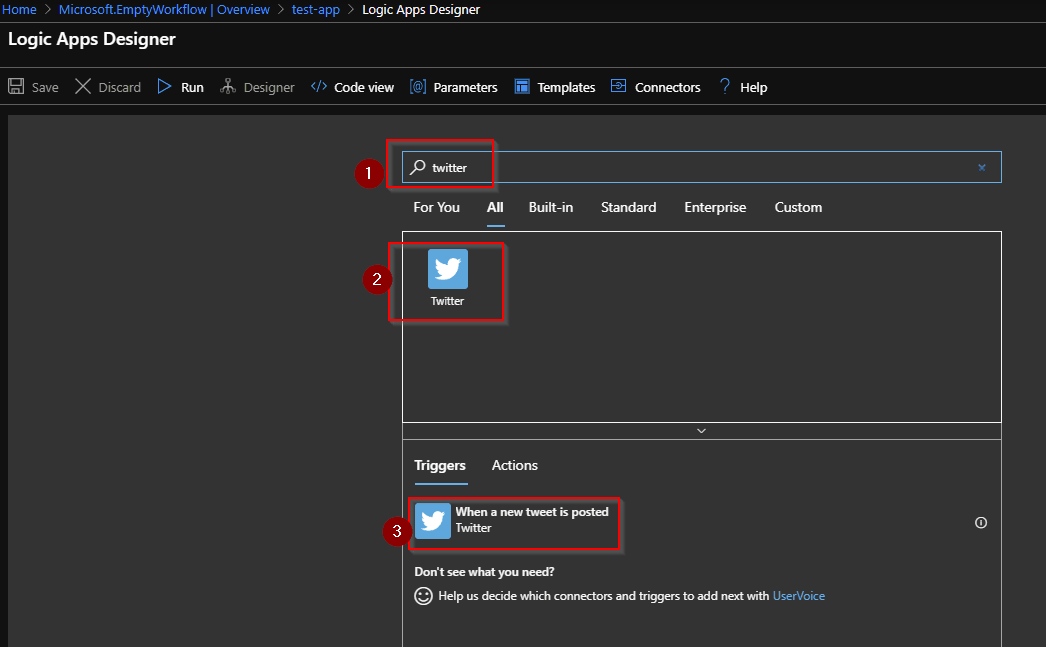Click the Run play icon
Screen dimensions: 1046x647
coord(164,87)
